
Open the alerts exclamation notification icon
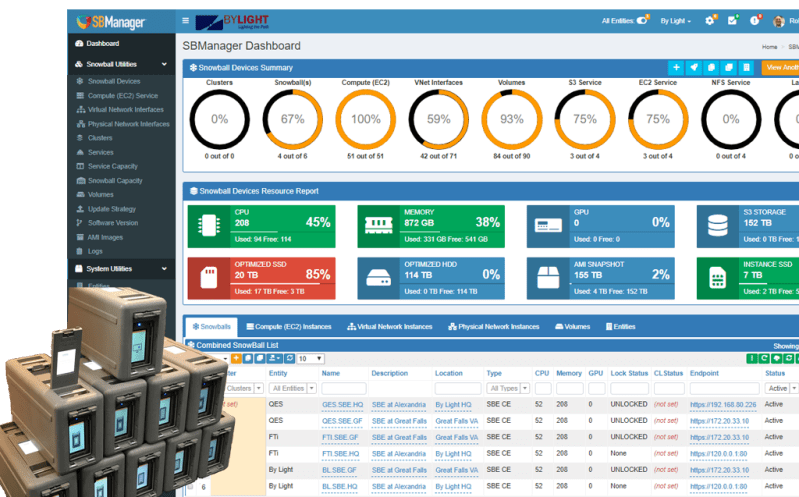(755, 21)
